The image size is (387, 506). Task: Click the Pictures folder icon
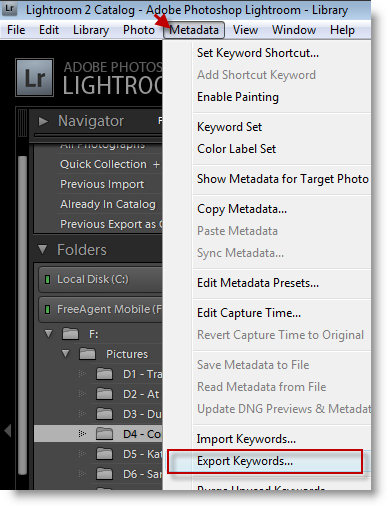(87, 353)
